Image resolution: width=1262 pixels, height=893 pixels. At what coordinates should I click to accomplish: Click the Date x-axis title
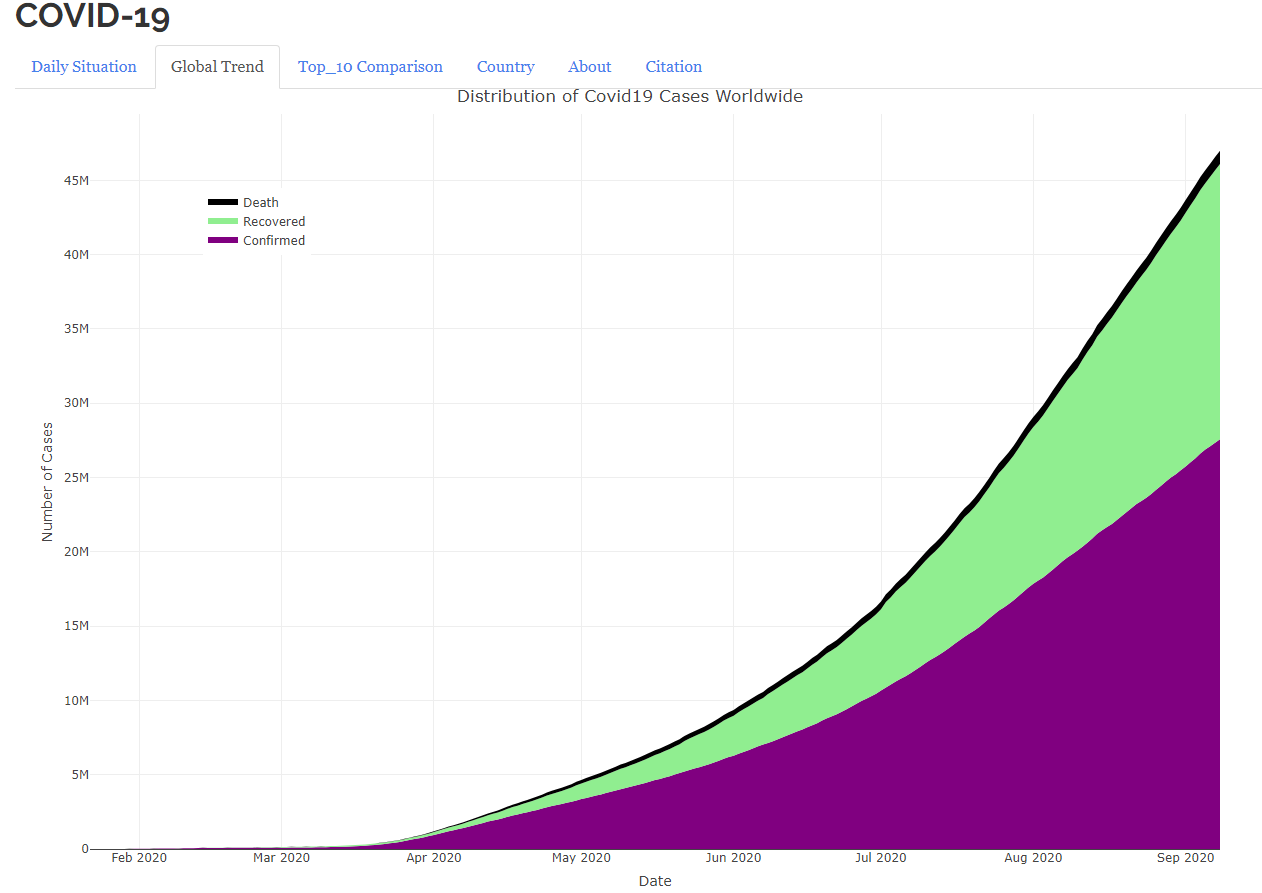tap(655, 881)
